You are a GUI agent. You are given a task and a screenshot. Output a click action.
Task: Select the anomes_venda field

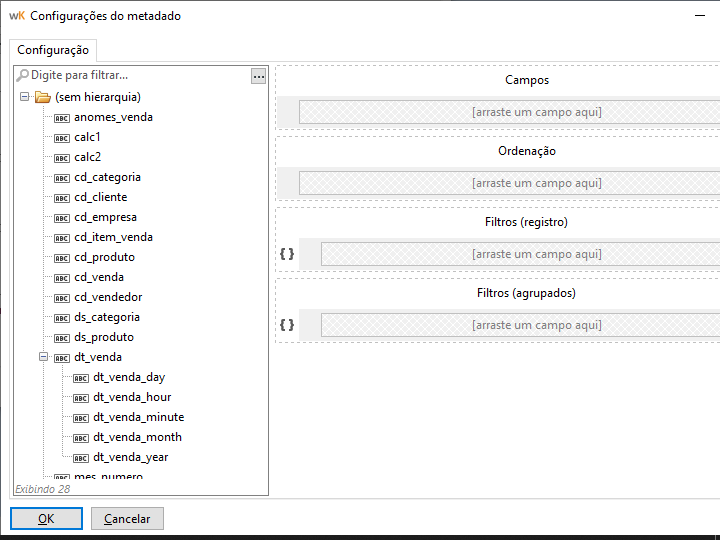113,117
